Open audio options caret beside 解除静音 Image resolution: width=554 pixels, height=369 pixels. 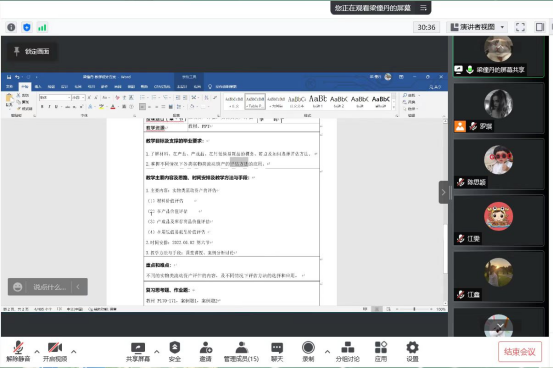37,352
